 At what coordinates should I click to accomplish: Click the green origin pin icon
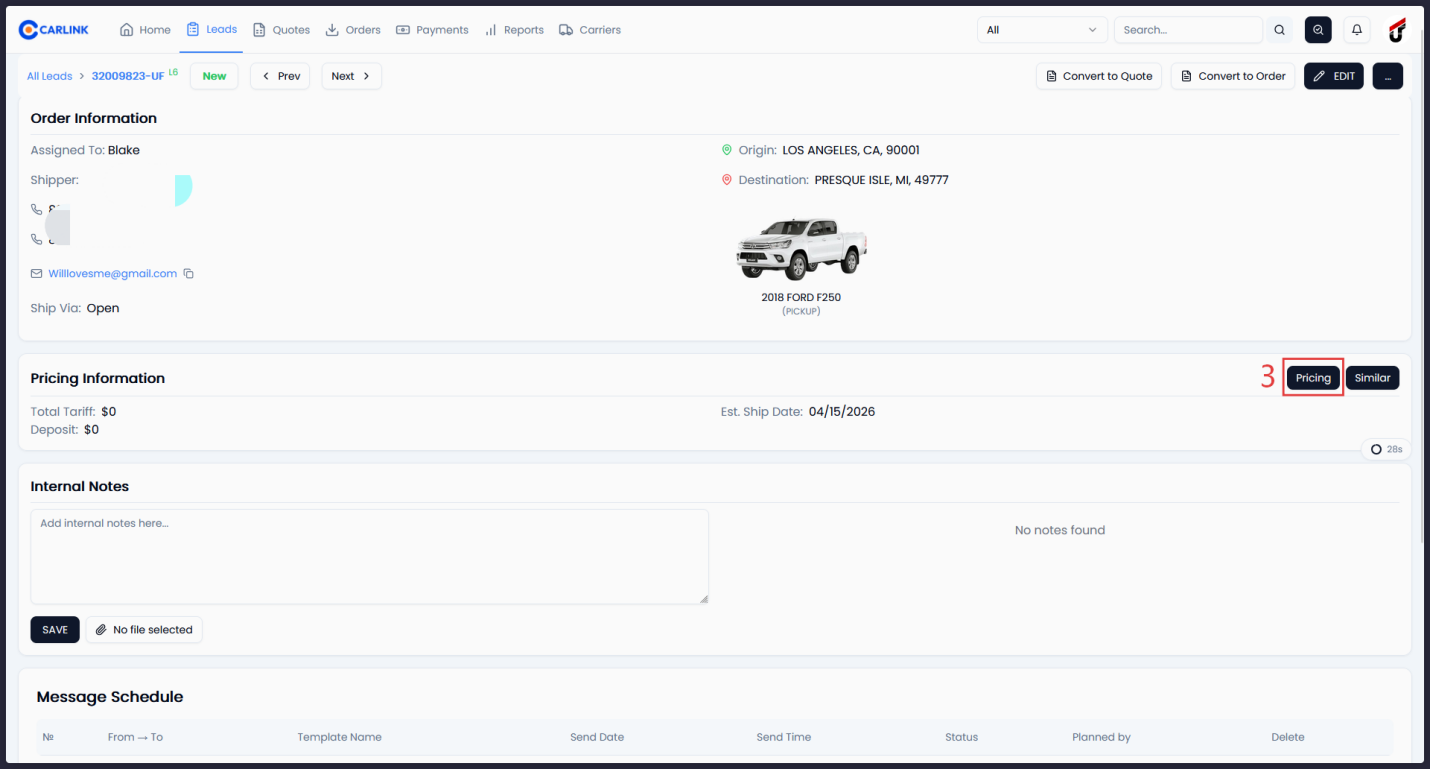(728, 149)
